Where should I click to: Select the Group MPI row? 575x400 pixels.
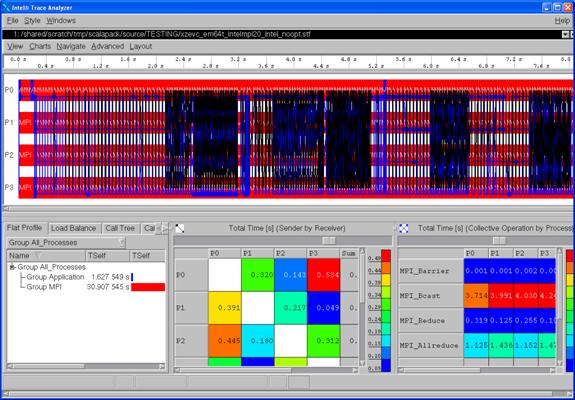point(86,287)
